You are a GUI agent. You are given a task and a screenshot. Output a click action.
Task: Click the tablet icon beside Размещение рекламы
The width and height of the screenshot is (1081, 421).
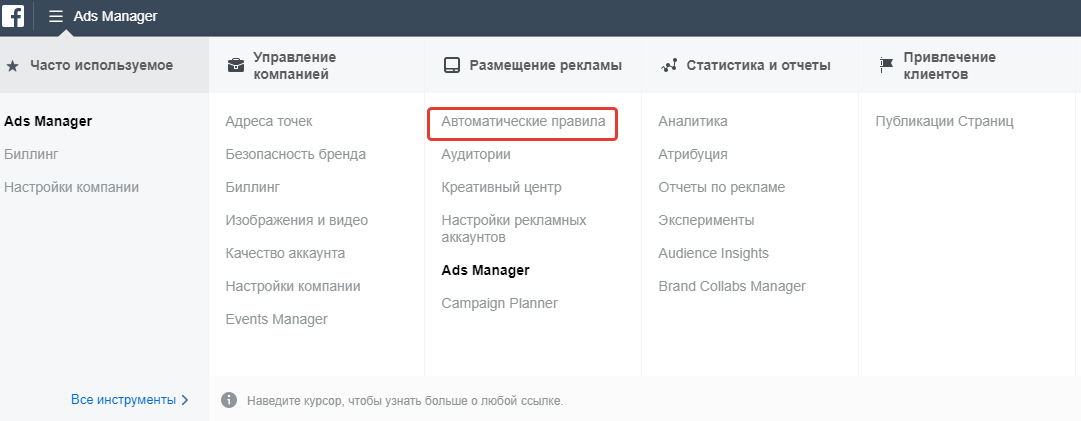pos(451,66)
